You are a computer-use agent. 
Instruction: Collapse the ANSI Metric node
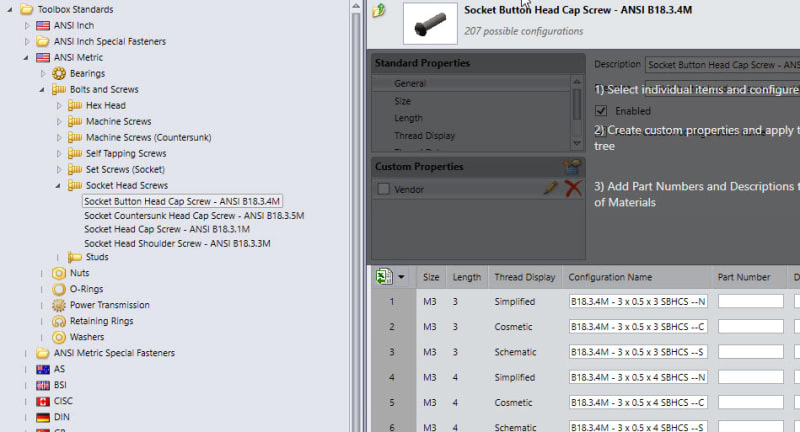tap(26, 58)
